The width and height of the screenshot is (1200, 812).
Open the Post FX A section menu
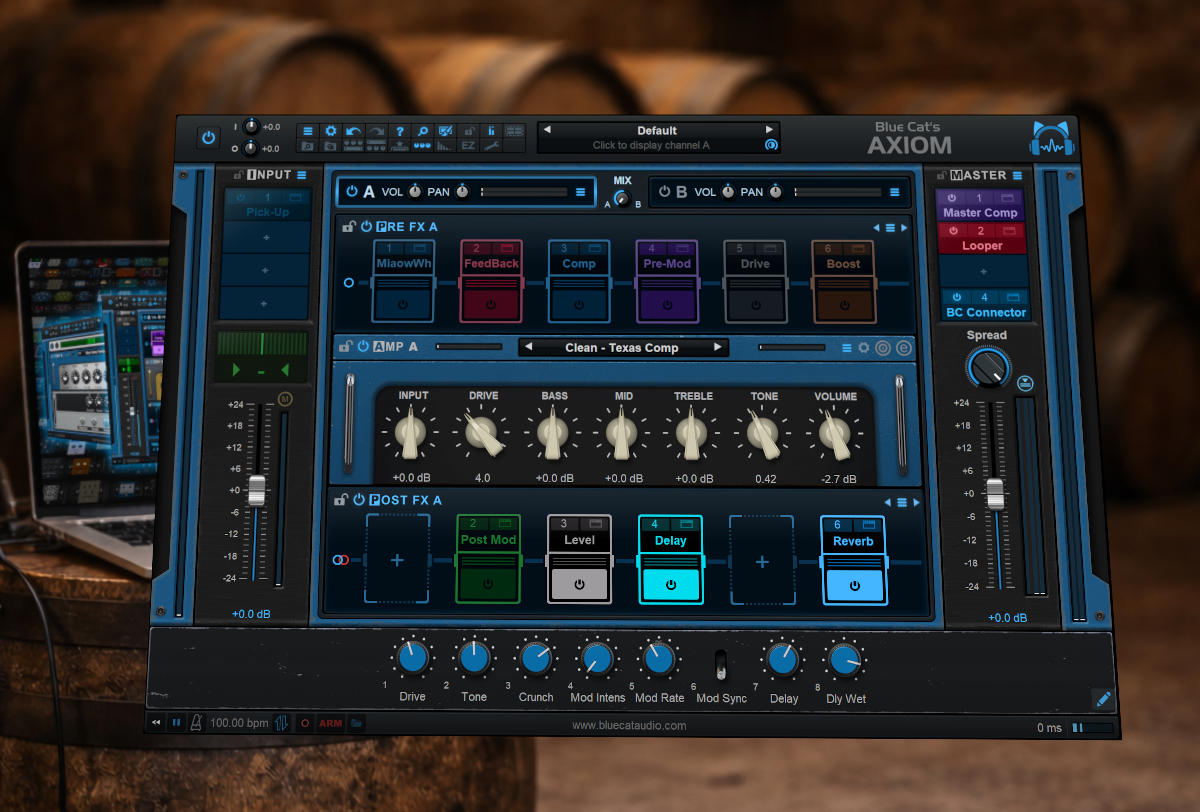click(901, 502)
